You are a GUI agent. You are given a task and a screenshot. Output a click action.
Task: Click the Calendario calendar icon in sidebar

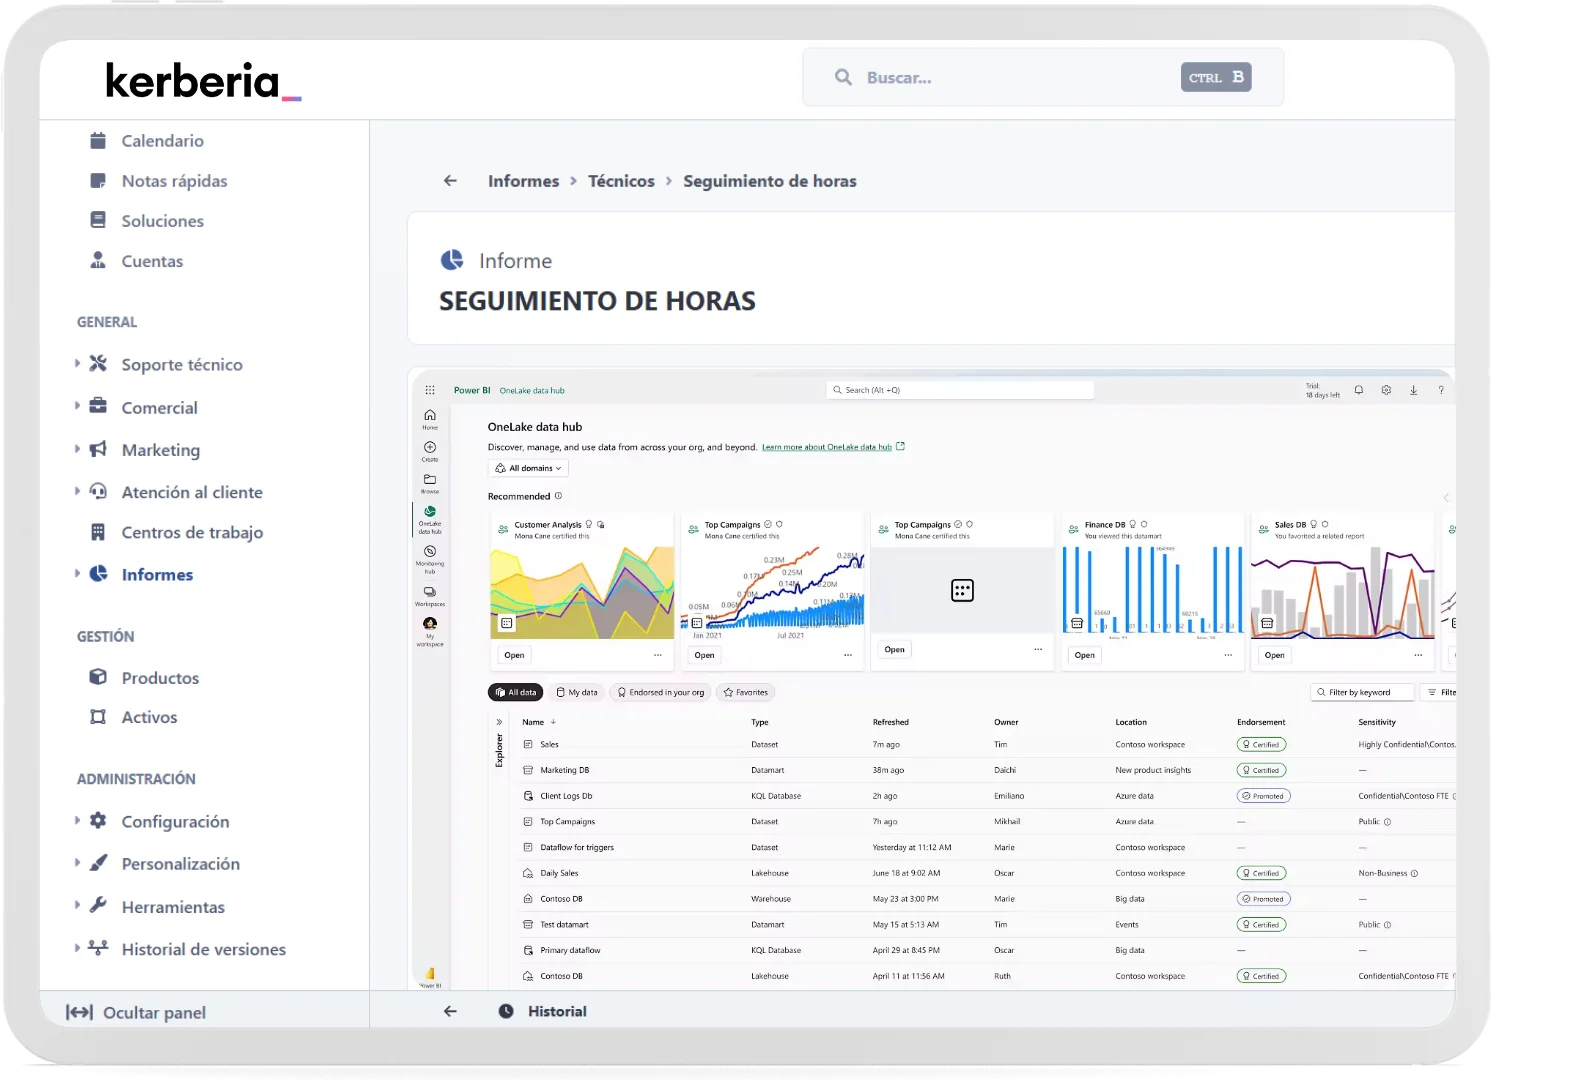pyautogui.click(x=98, y=141)
